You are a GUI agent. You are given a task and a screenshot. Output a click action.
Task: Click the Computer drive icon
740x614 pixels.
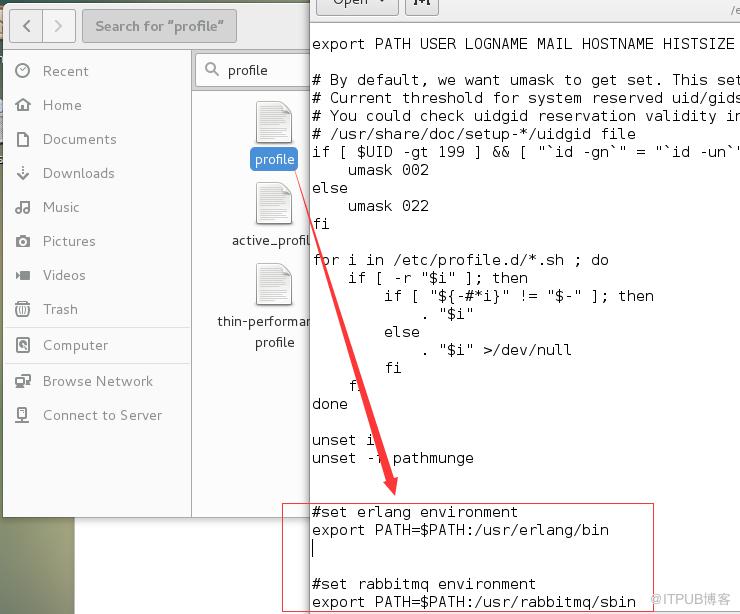[23, 345]
